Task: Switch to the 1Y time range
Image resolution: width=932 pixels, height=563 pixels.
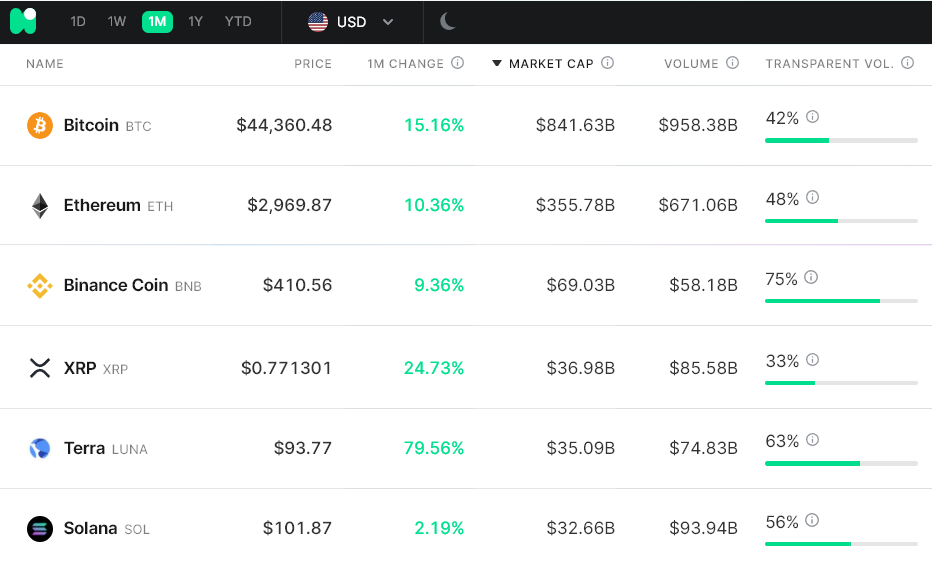Action: 195,21
